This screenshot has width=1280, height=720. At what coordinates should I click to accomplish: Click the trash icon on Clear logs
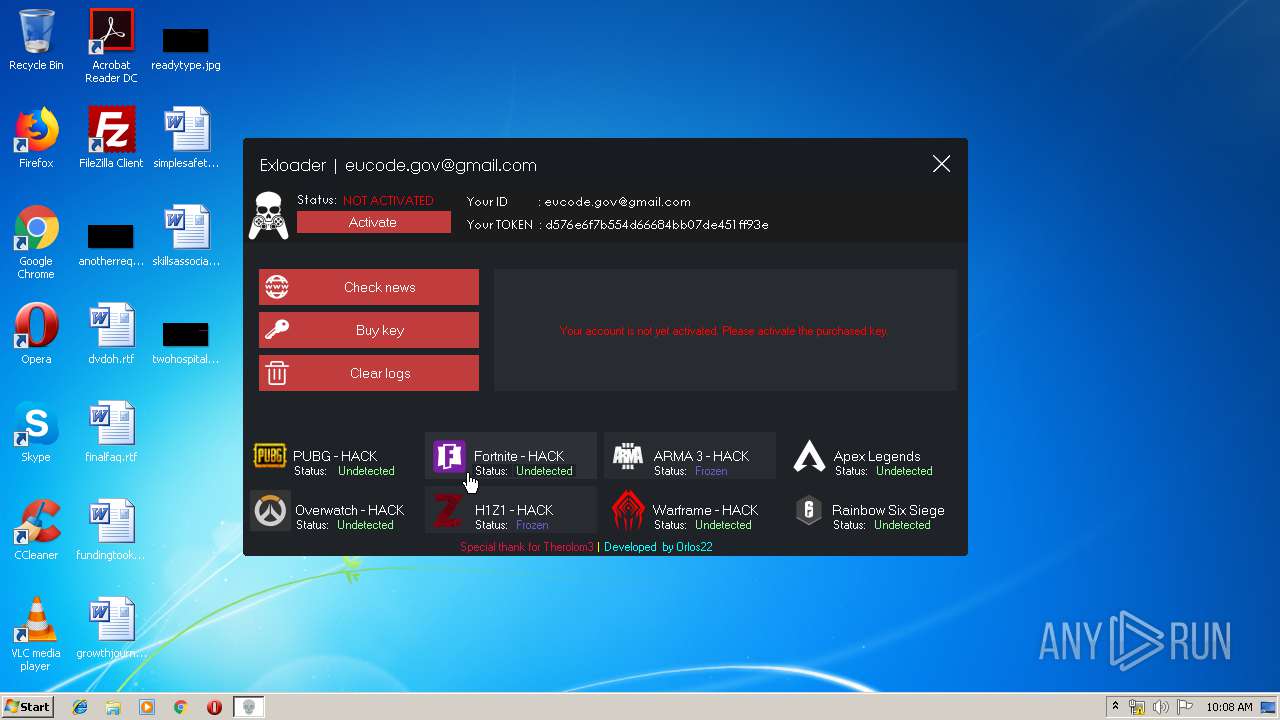277,373
